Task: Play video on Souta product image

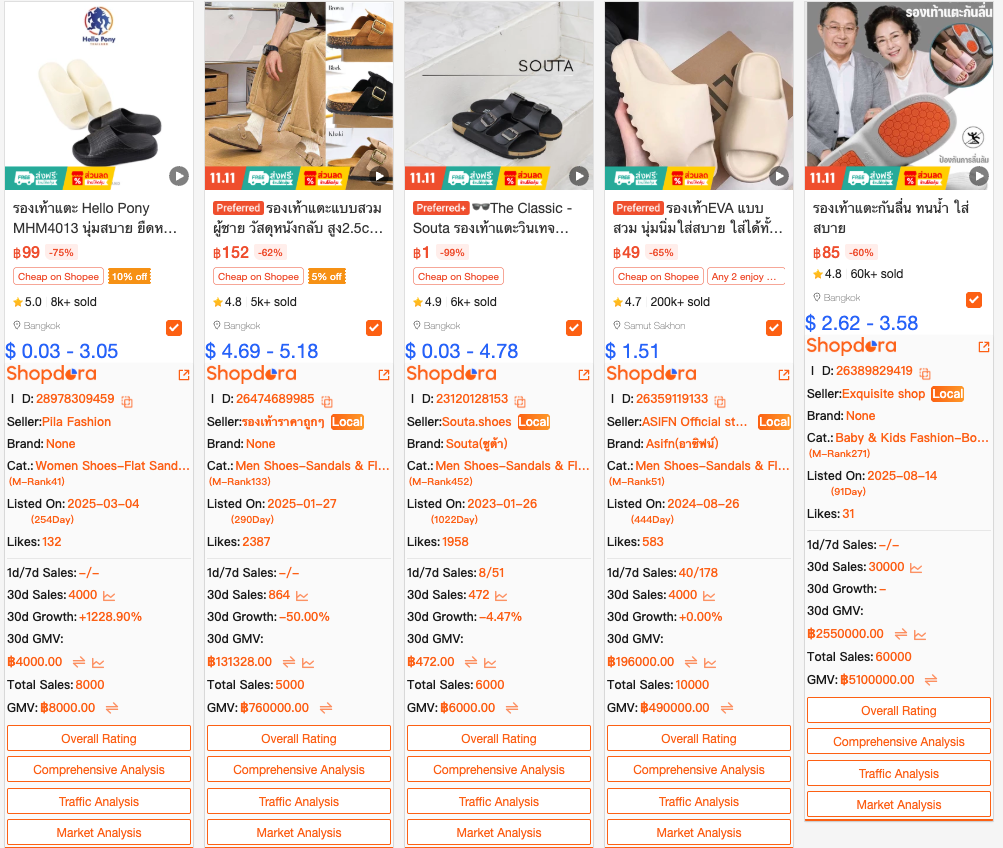Action: [x=578, y=176]
